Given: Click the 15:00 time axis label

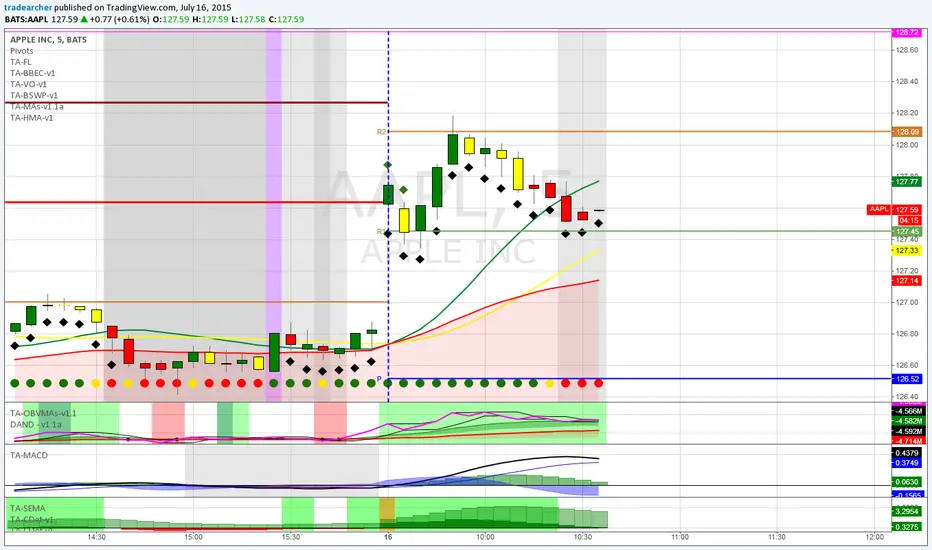Looking at the screenshot, I should 193,537.
